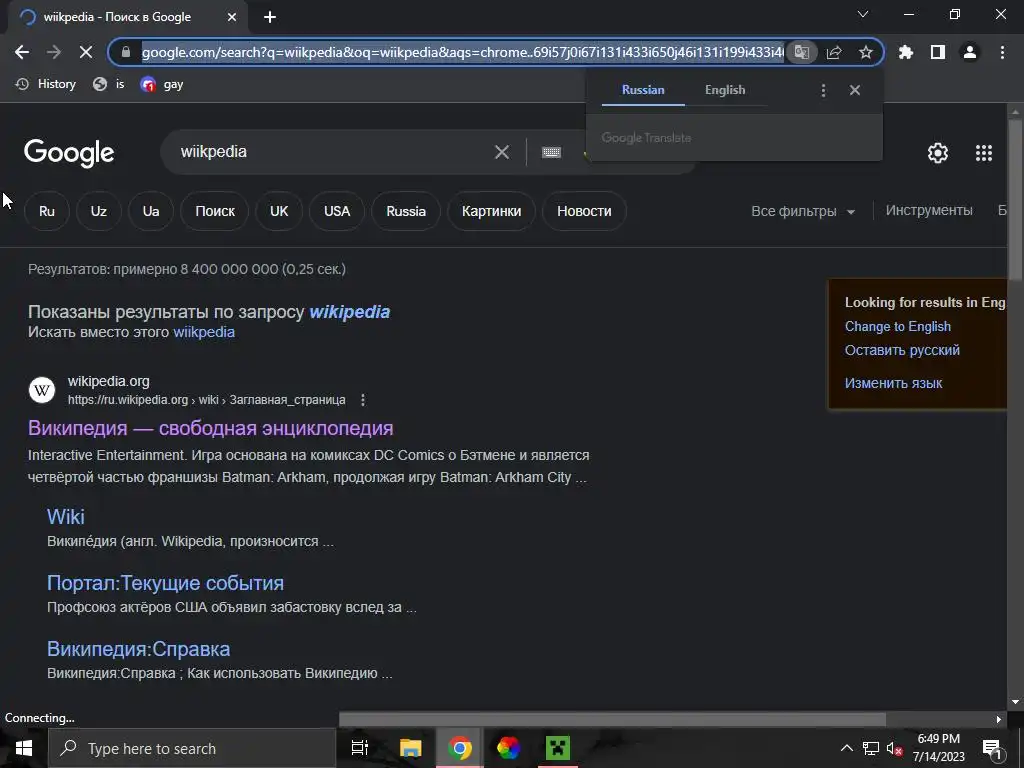Image resolution: width=1024 pixels, height=768 pixels.
Task: Open Википедия — свободная энциклопедия result
Action: click(x=210, y=428)
